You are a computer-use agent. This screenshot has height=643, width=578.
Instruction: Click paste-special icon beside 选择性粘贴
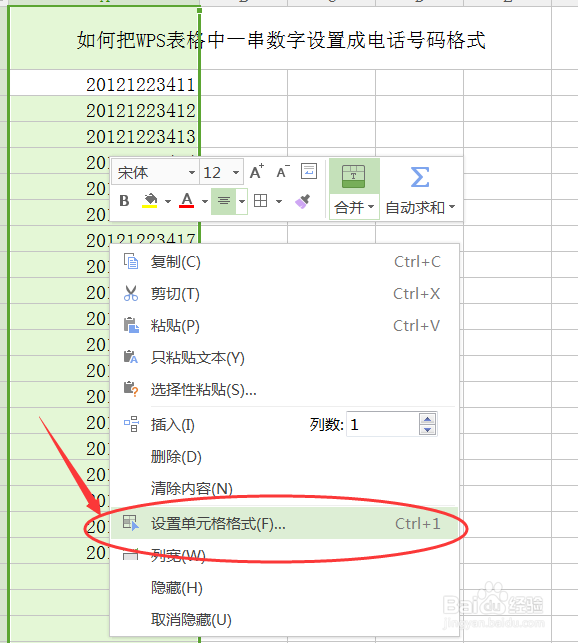coord(131,389)
